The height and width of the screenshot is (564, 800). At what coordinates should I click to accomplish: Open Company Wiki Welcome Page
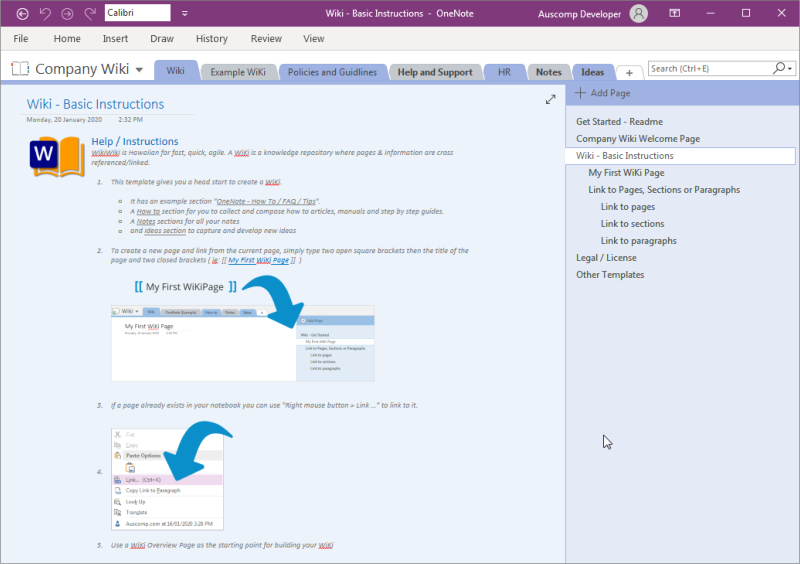(638, 139)
